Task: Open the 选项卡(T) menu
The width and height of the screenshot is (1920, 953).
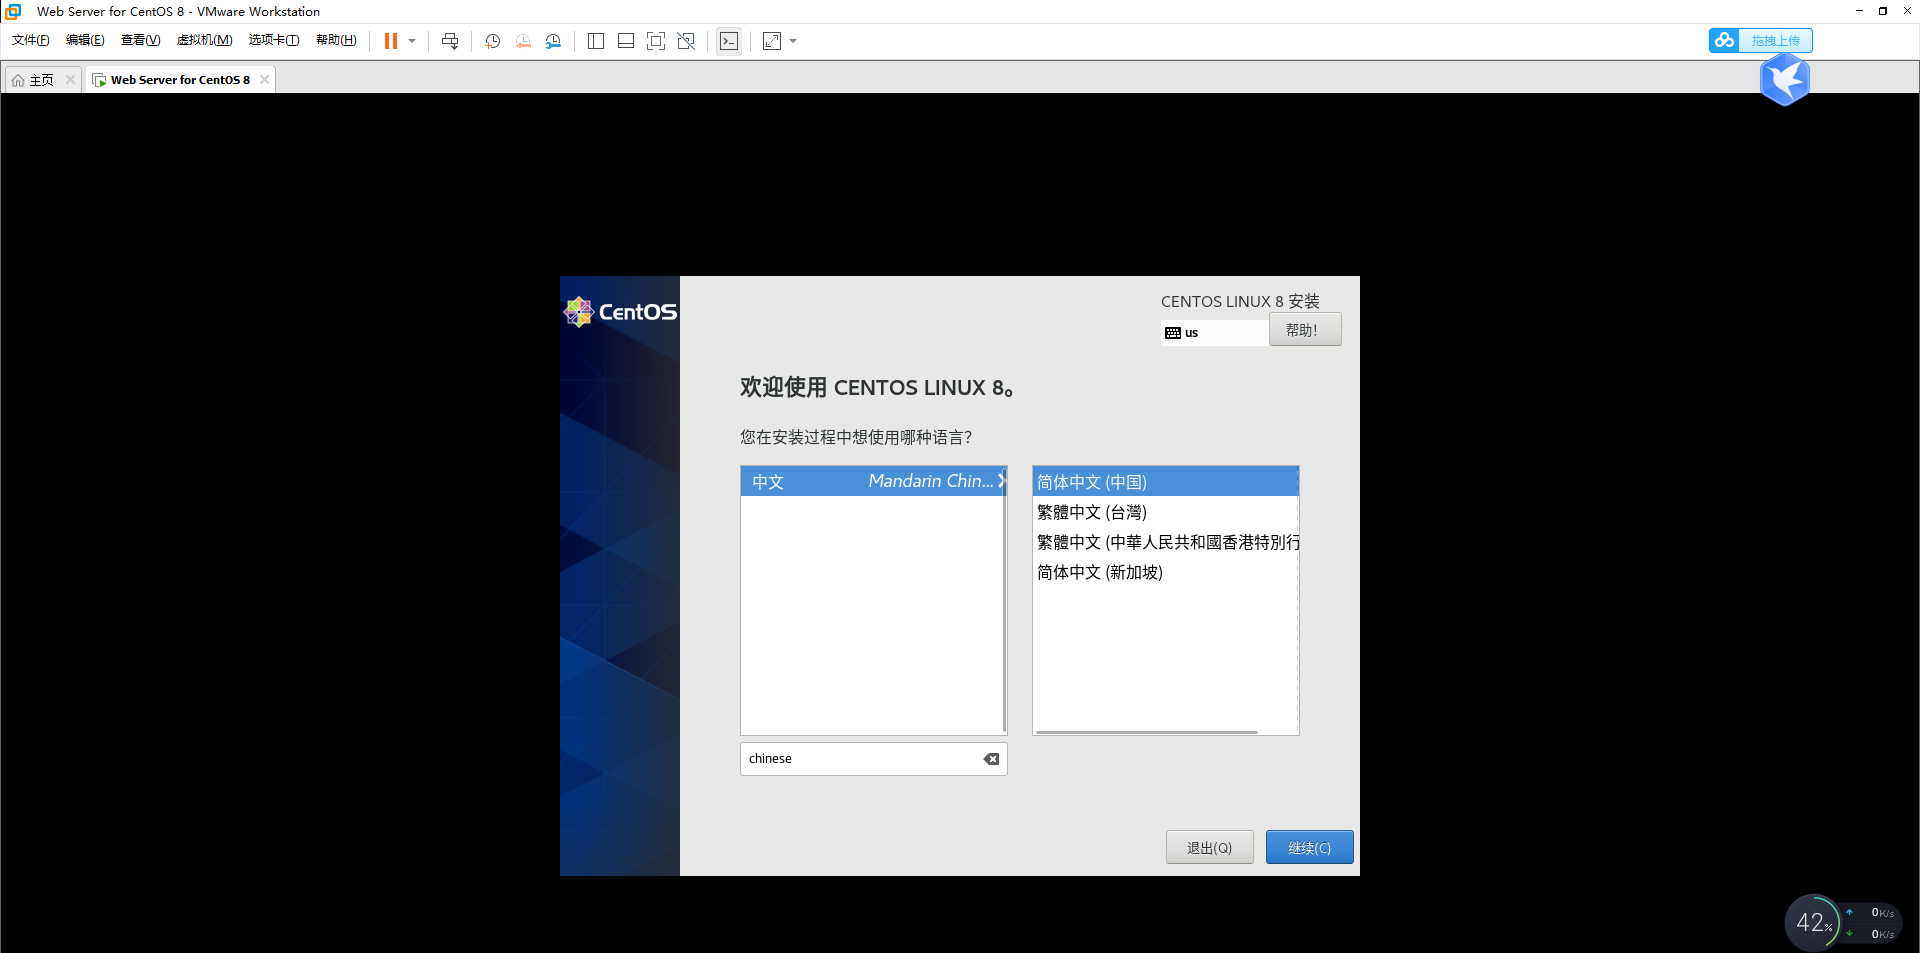Action: 274,41
